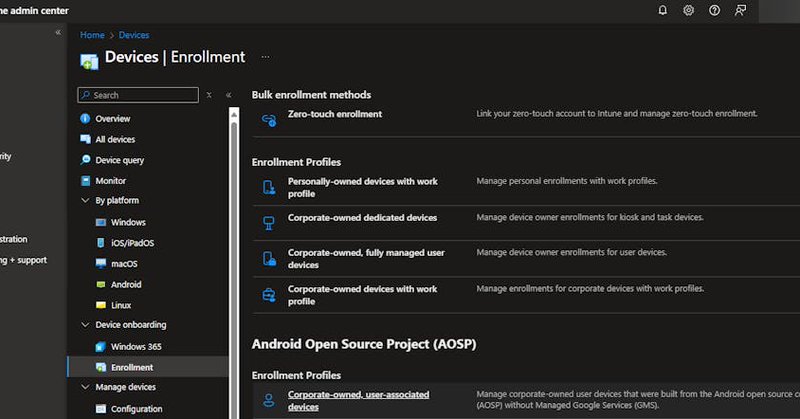Clear the sidebar search with X
800x419 pixels.
click(x=209, y=95)
